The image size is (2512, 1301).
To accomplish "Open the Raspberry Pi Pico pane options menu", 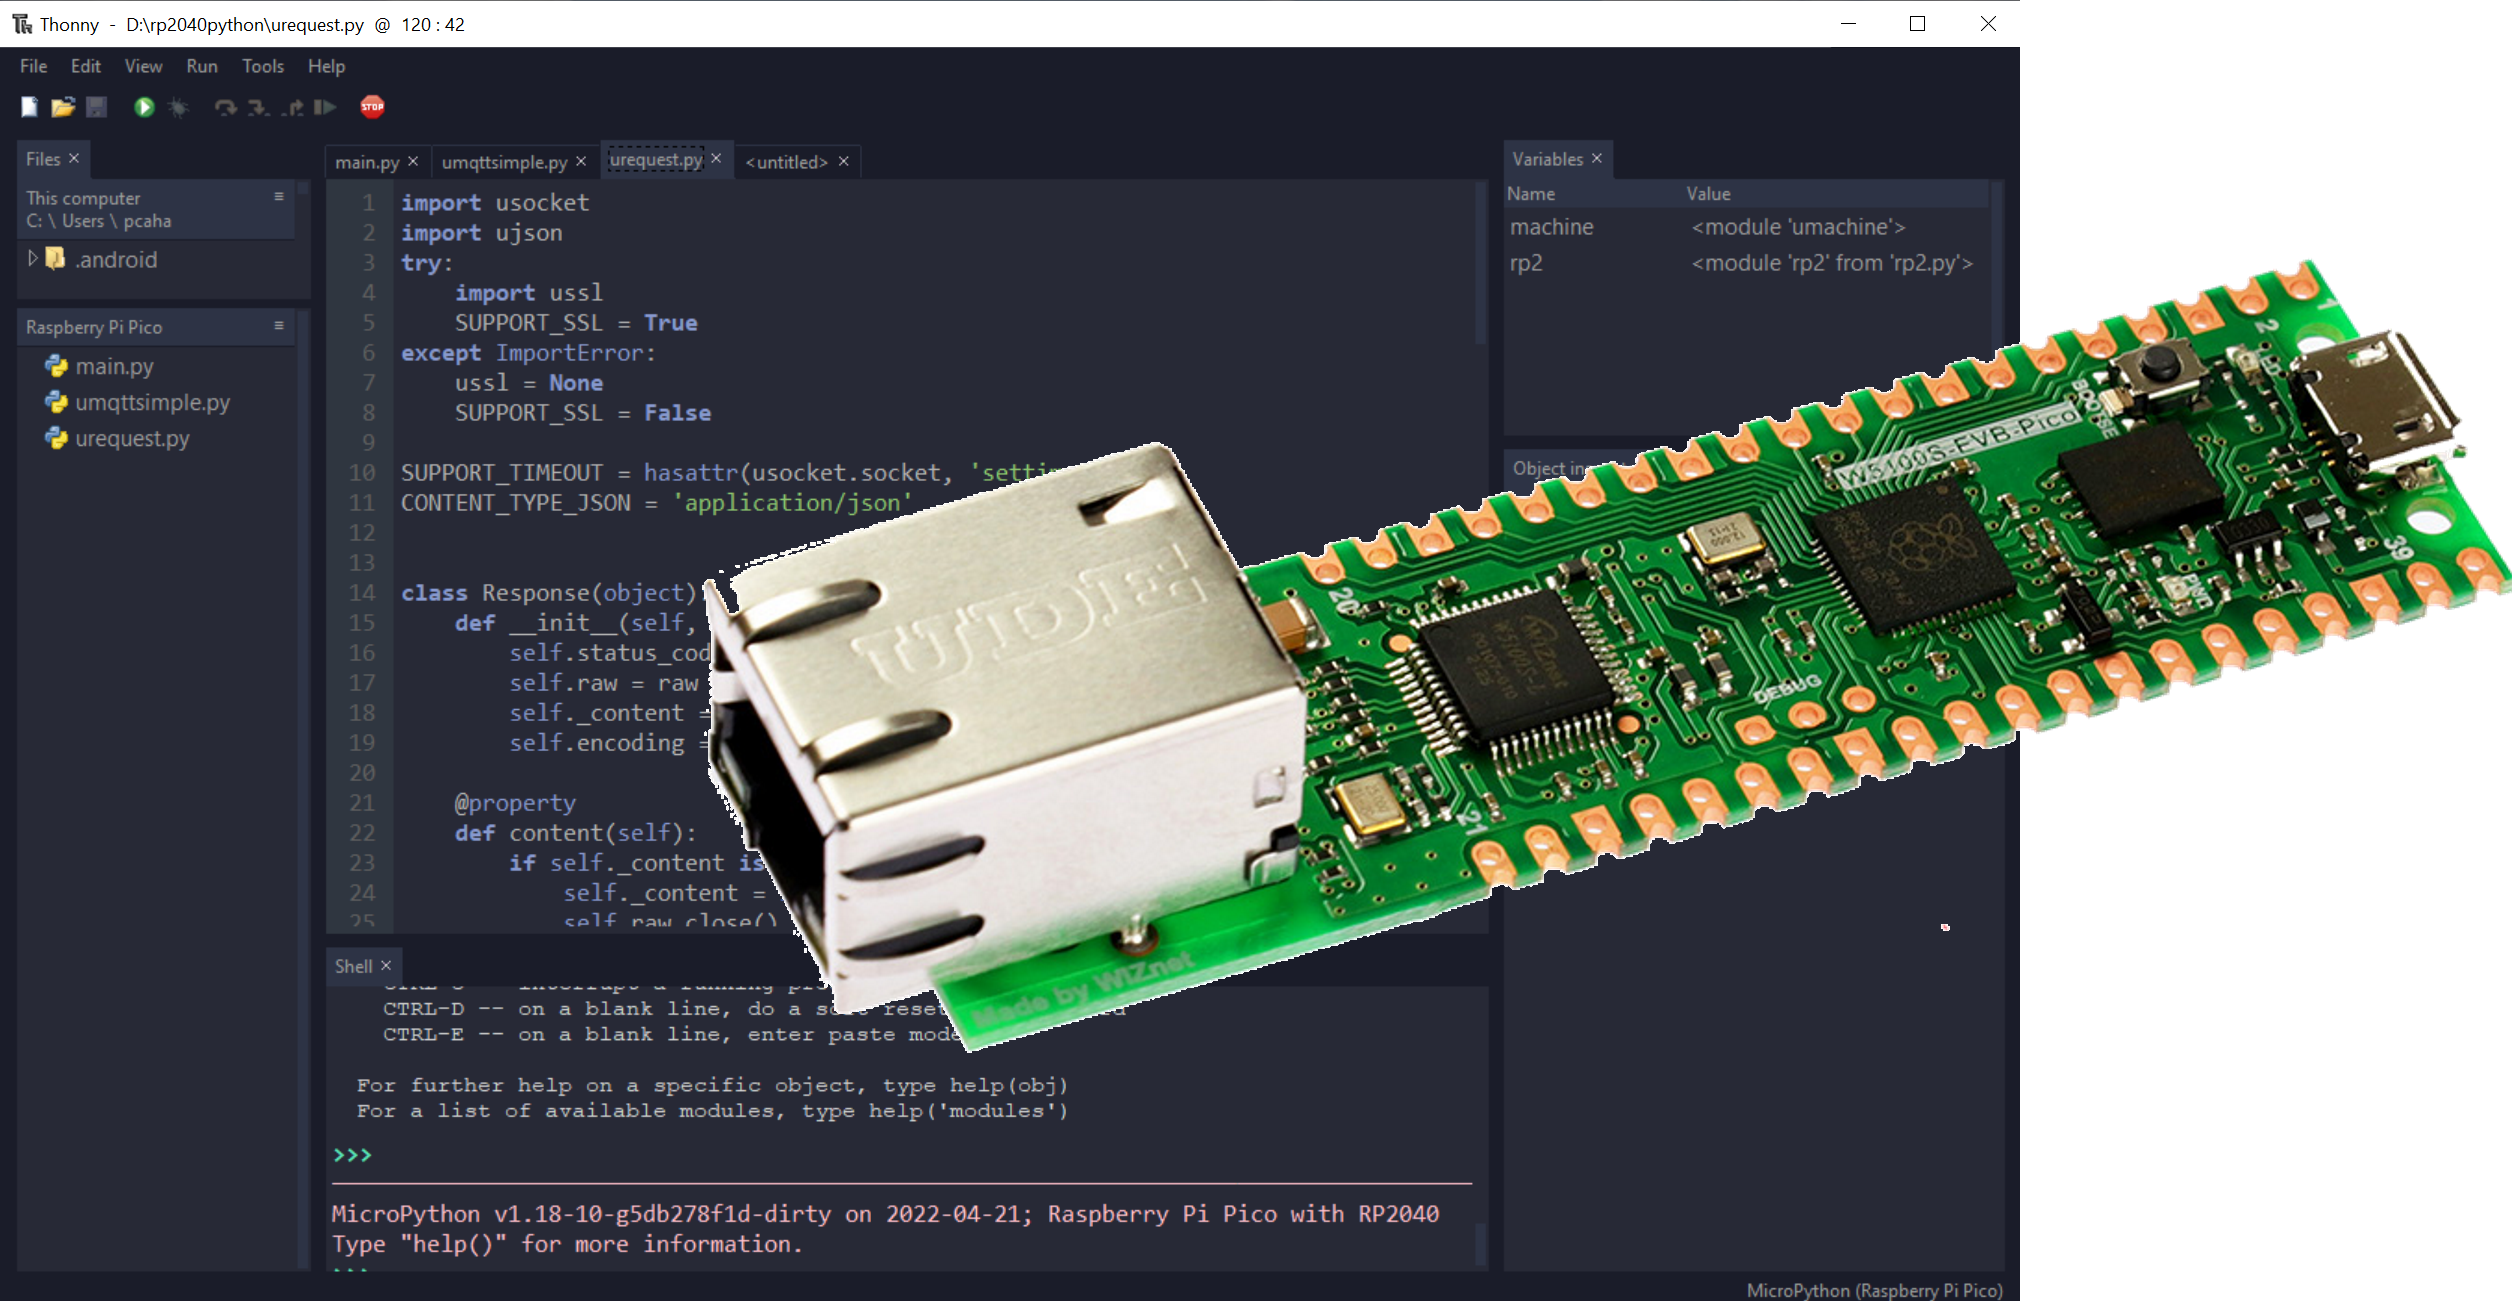I will 279,326.
